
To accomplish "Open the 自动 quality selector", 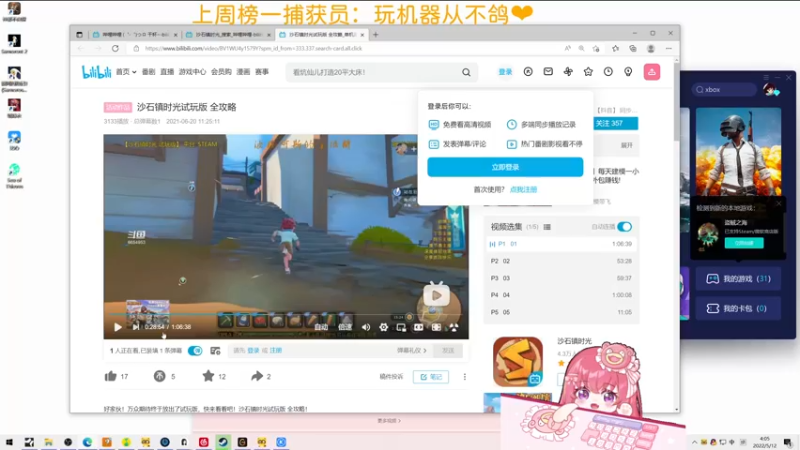I will coord(321,327).
